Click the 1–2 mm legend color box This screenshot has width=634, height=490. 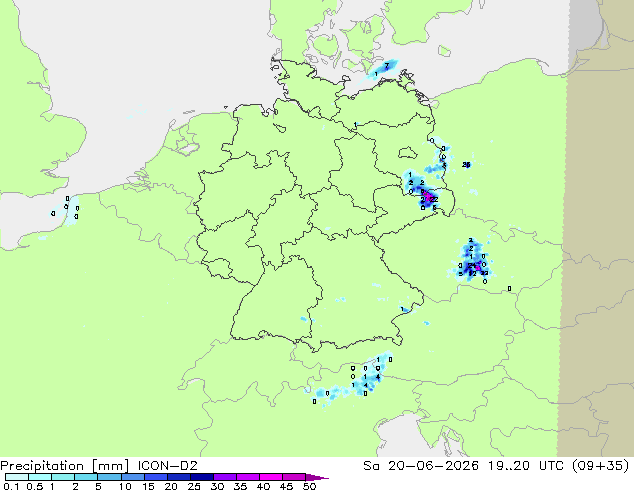coord(63,477)
